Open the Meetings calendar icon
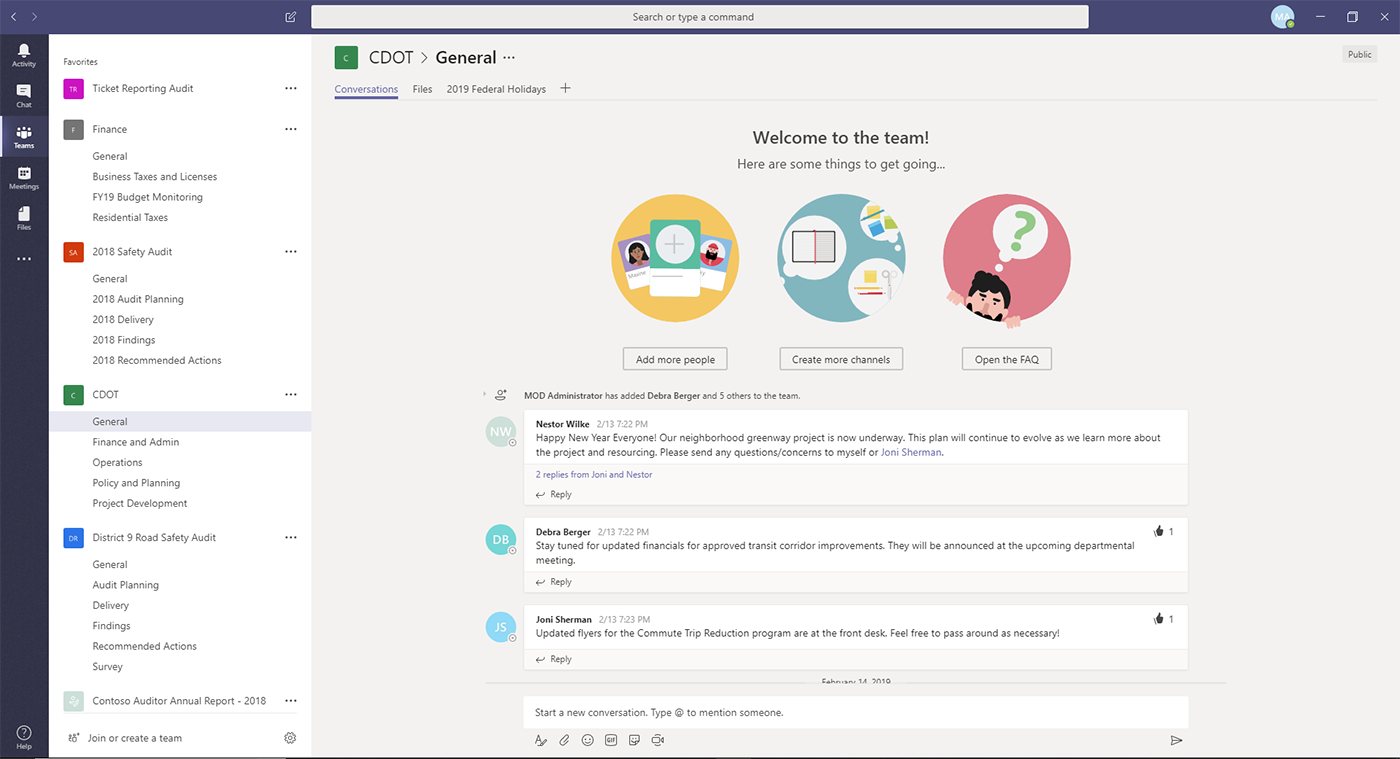 (24, 174)
